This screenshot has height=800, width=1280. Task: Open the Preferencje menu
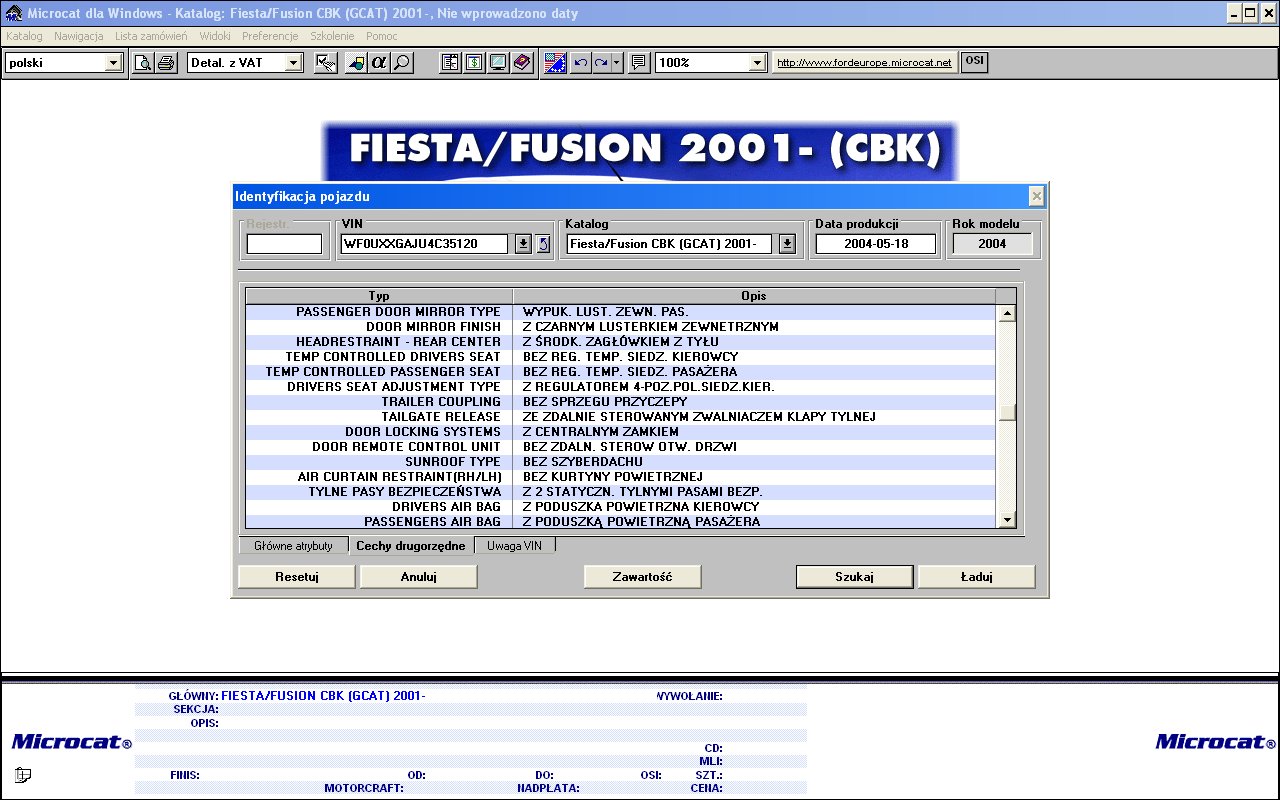tap(270, 36)
